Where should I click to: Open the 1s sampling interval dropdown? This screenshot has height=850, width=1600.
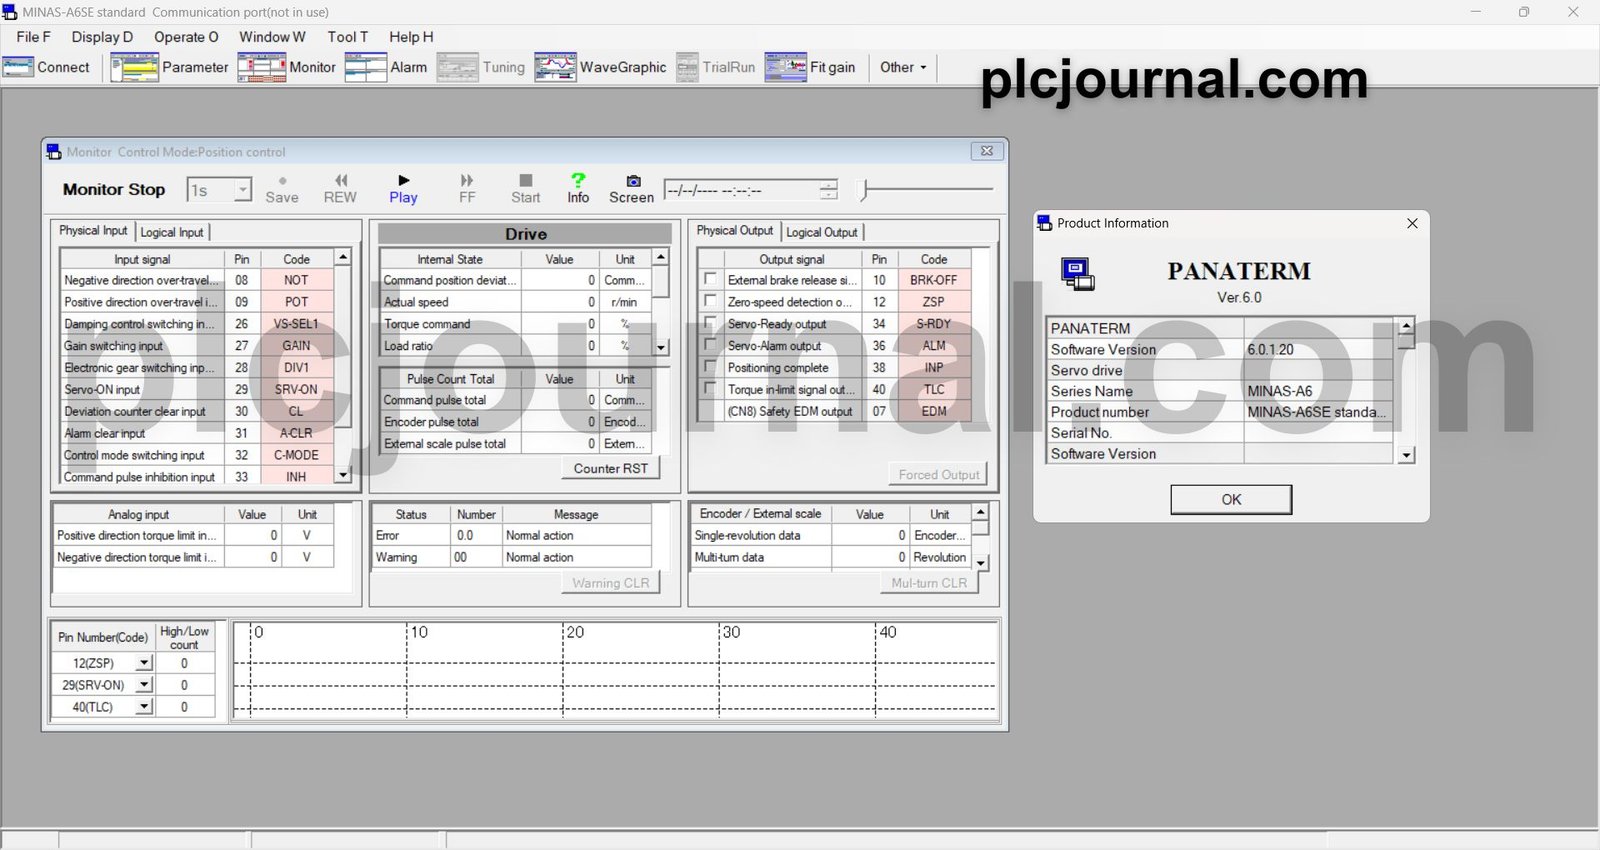[242, 190]
